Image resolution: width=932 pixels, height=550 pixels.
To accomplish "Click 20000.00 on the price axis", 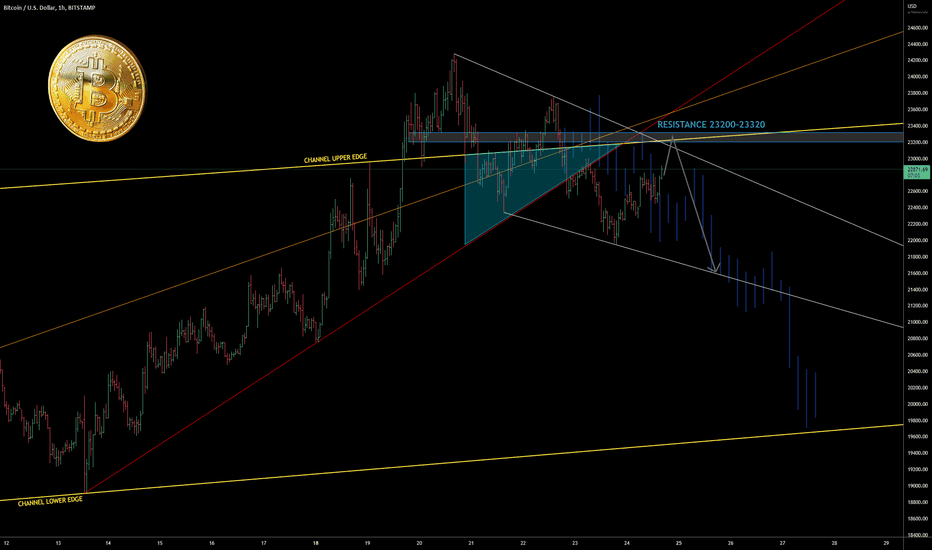I will click(918, 404).
